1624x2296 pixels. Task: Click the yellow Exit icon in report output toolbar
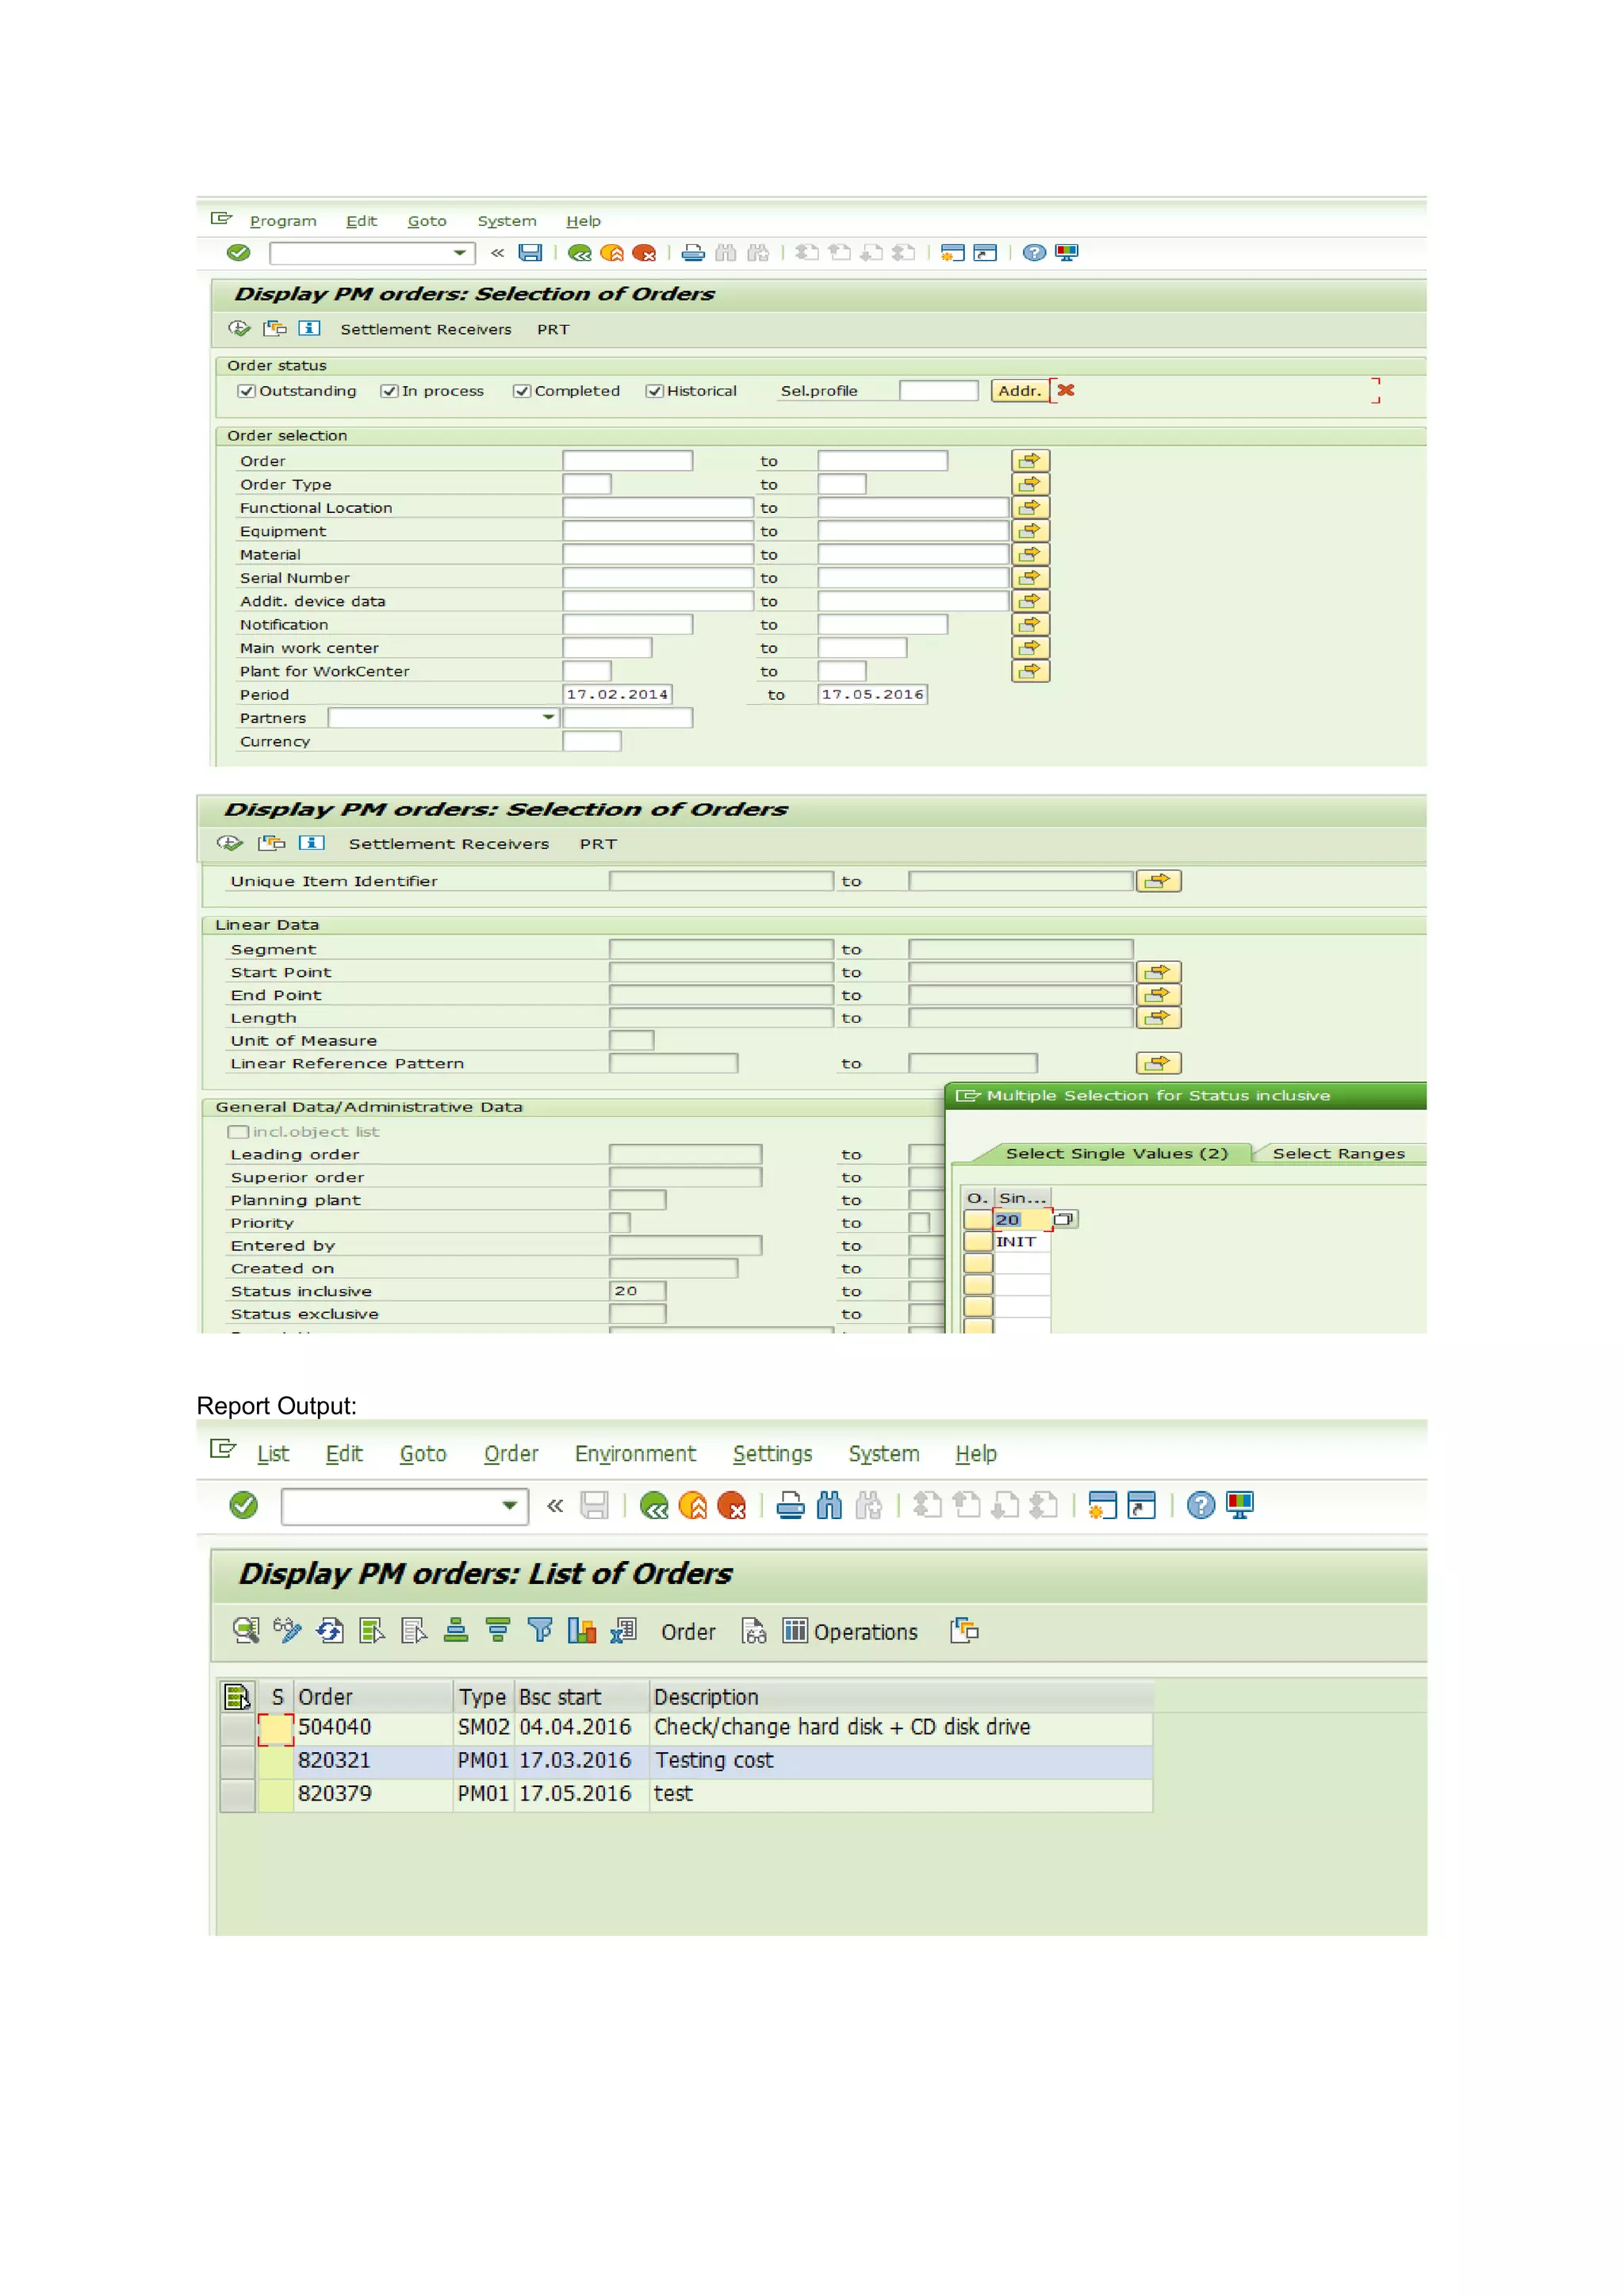click(693, 1506)
